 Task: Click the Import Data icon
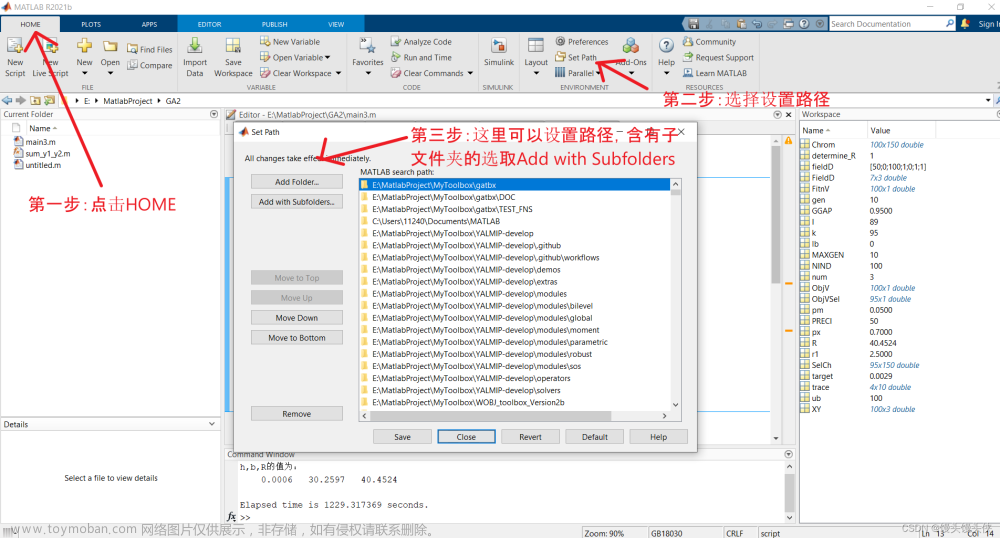(195, 46)
